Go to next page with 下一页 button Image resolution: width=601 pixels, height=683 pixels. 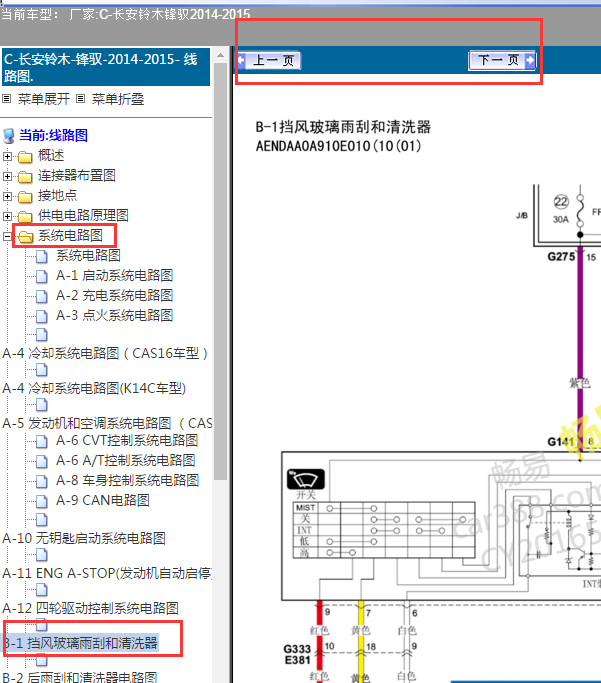coord(502,61)
